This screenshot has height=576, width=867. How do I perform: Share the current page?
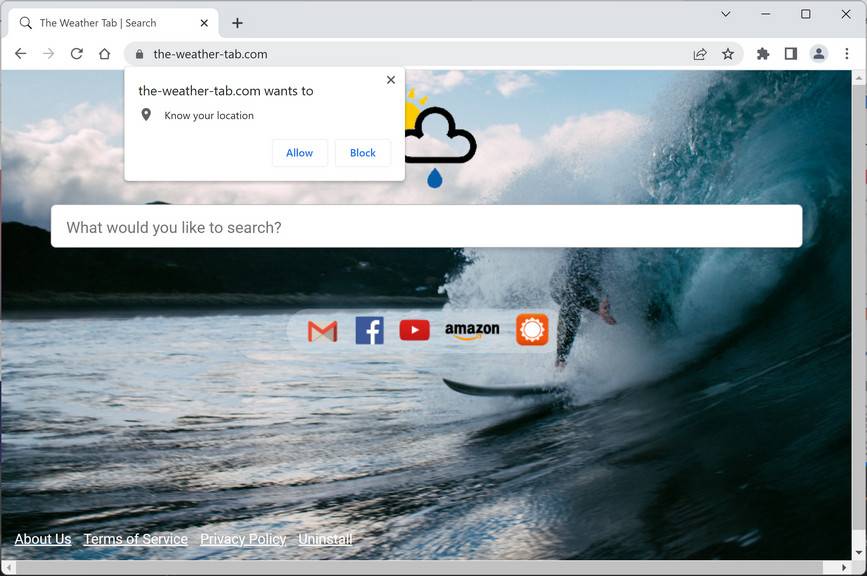(699, 53)
